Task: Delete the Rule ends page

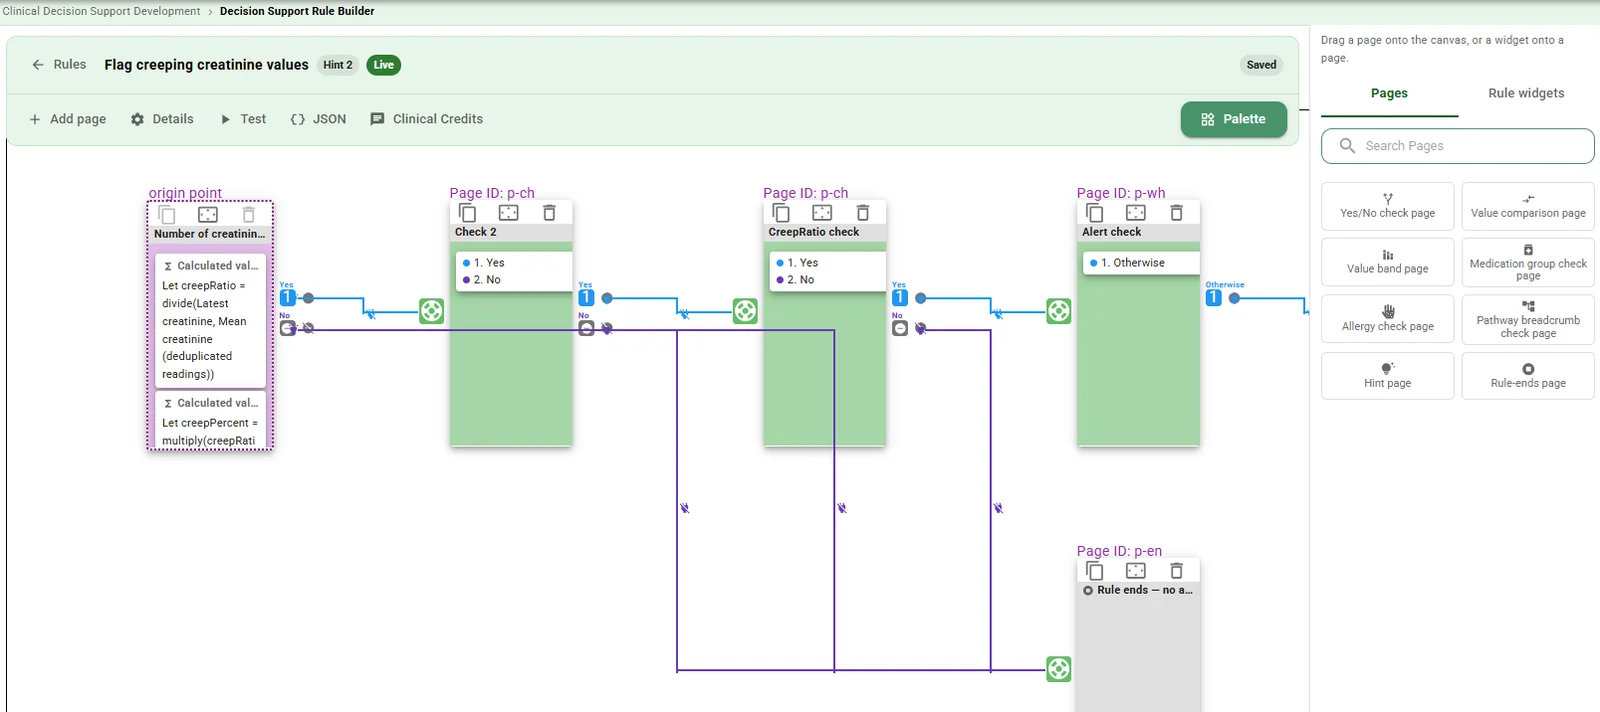Action: tap(1177, 571)
